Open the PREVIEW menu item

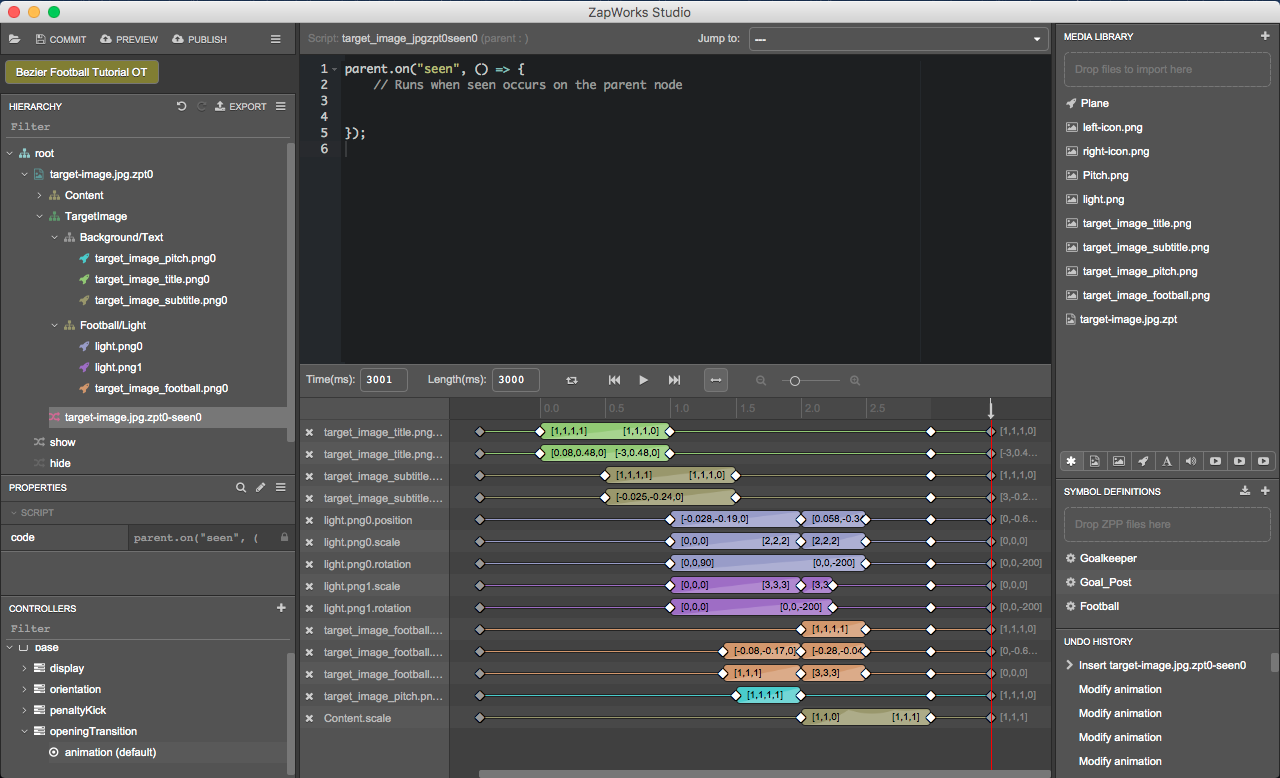(128, 39)
